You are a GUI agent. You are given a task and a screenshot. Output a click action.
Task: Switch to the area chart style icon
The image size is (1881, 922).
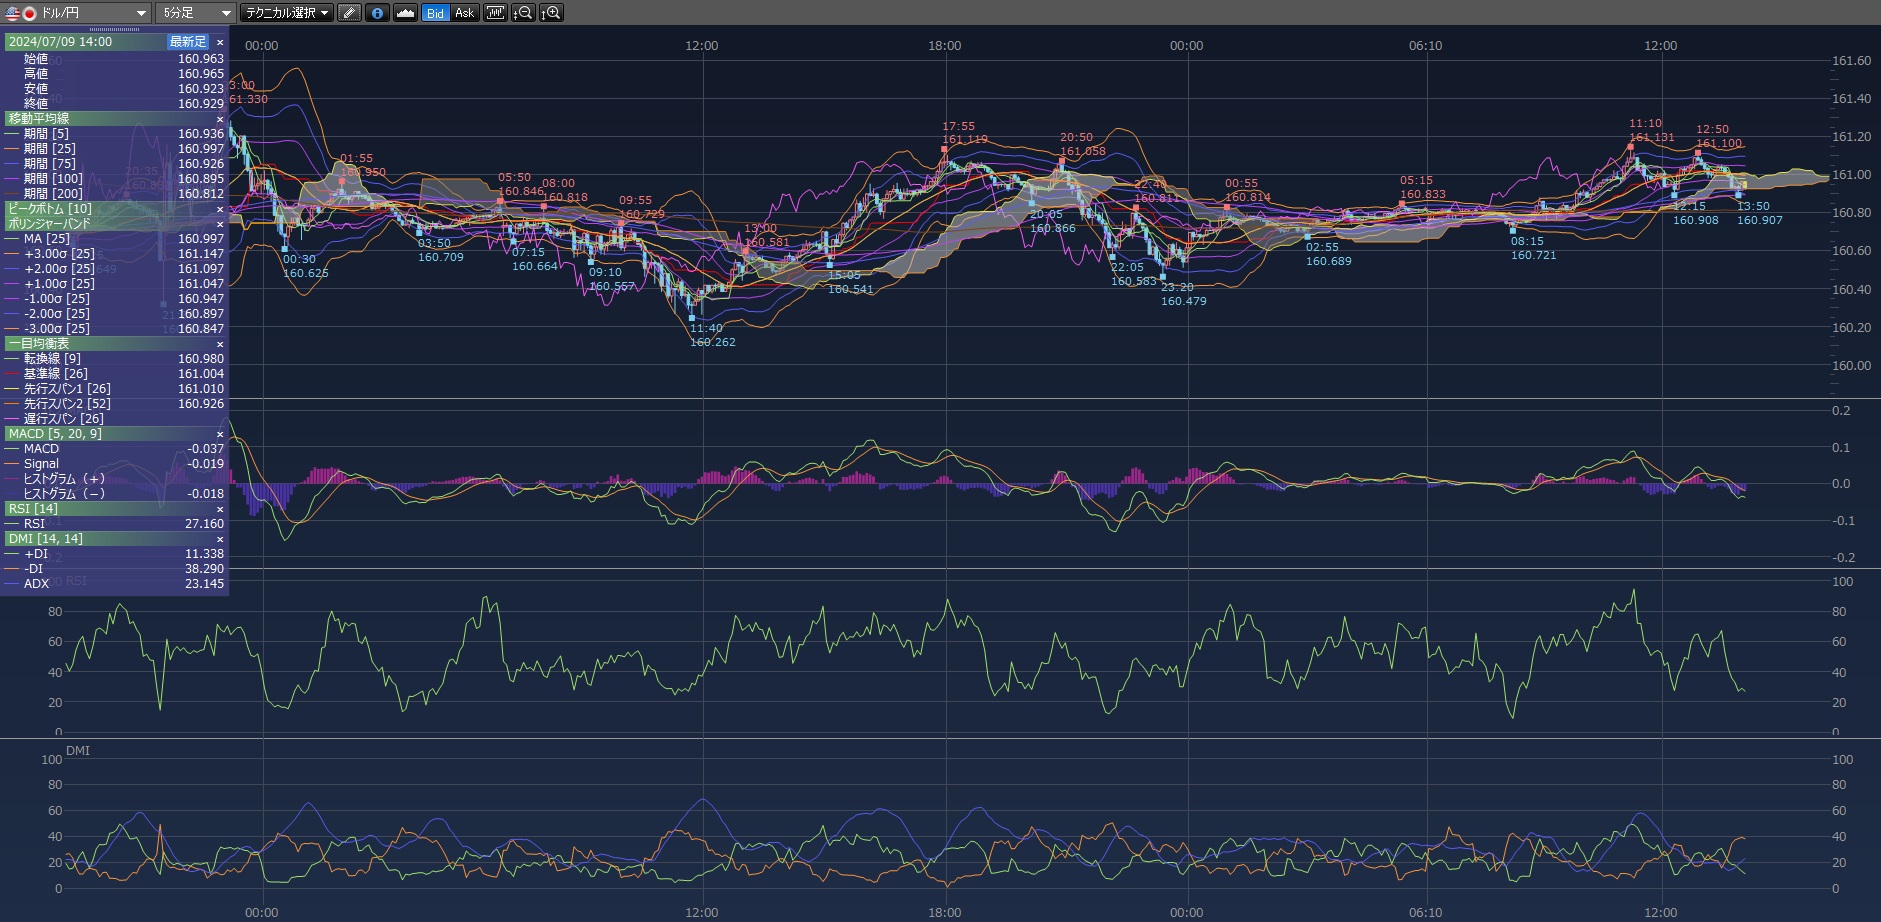[x=405, y=13]
